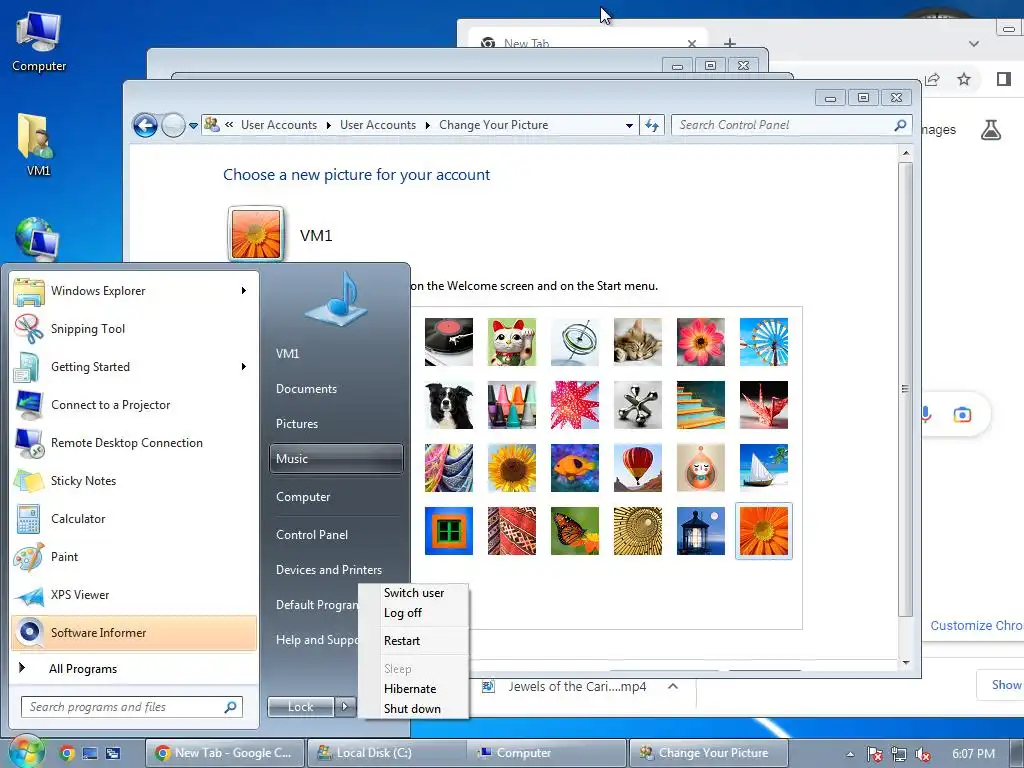1024x768 pixels.
Task: Select the lighthouse account picture
Action: click(701, 531)
